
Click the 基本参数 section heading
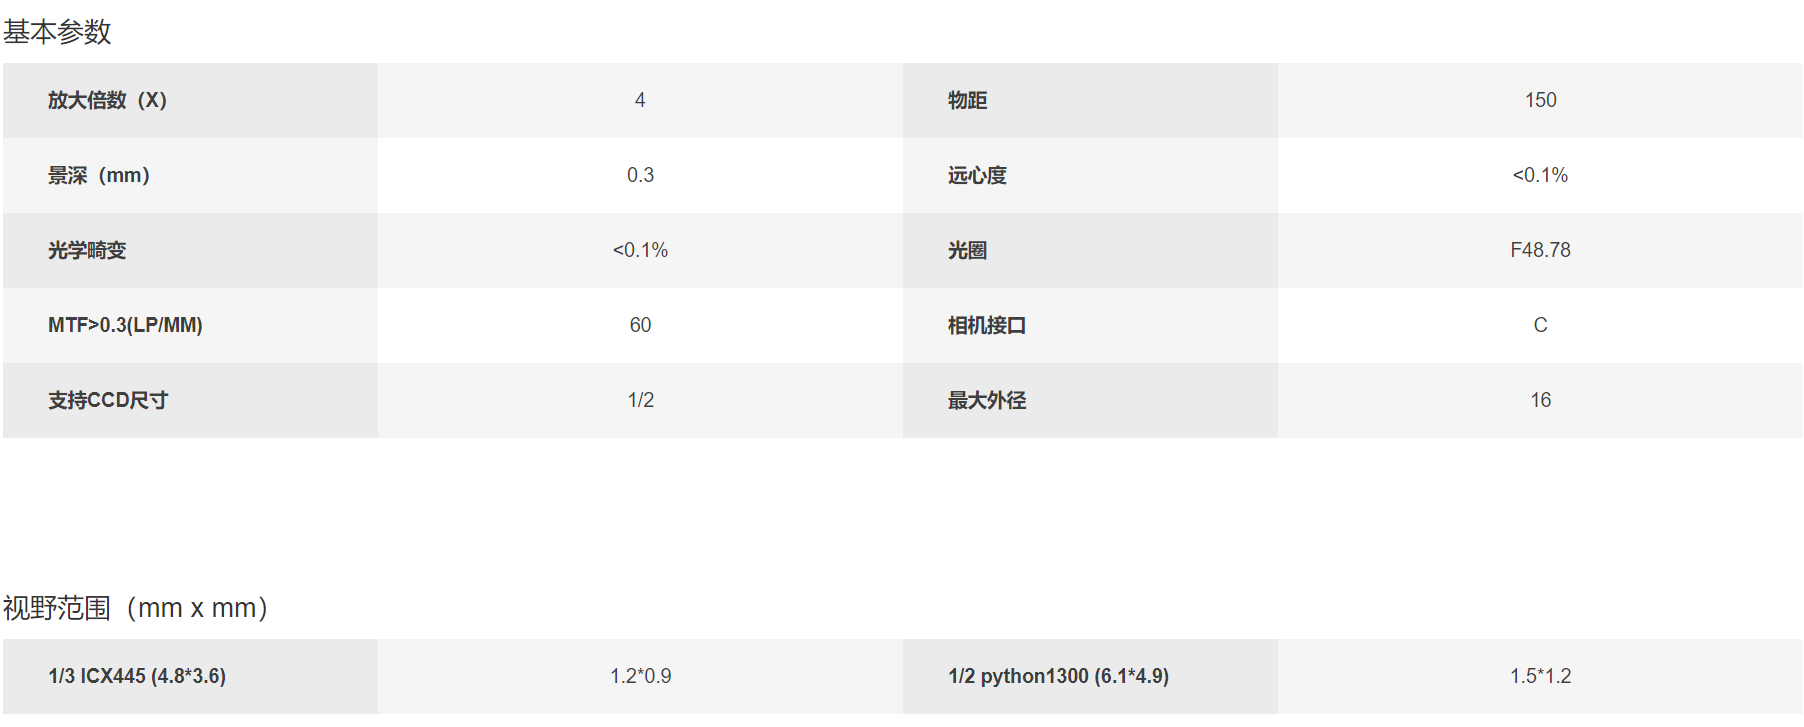(57, 32)
